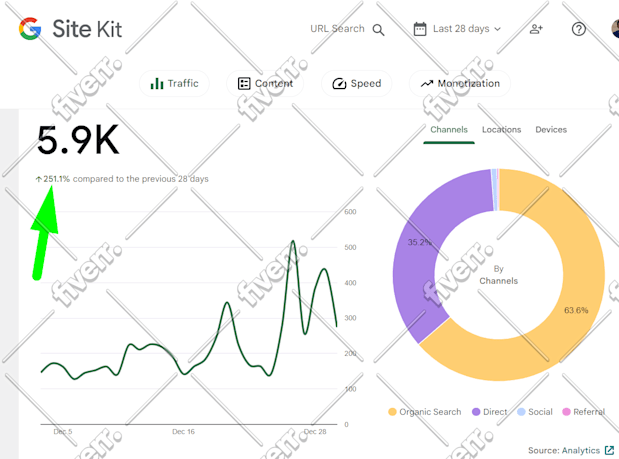Viewport: 619px width, 459px height.
Task: Jump to the Speed section
Action: (x=356, y=83)
